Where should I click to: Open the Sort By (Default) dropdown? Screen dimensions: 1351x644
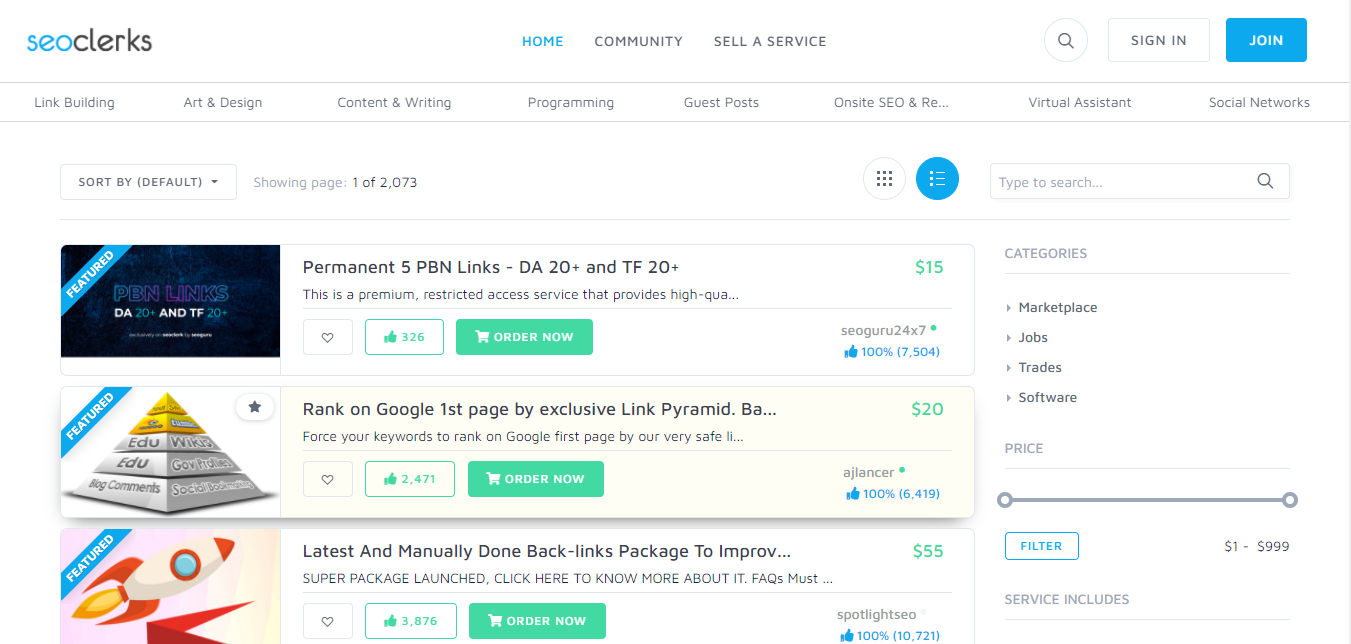(x=148, y=182)
